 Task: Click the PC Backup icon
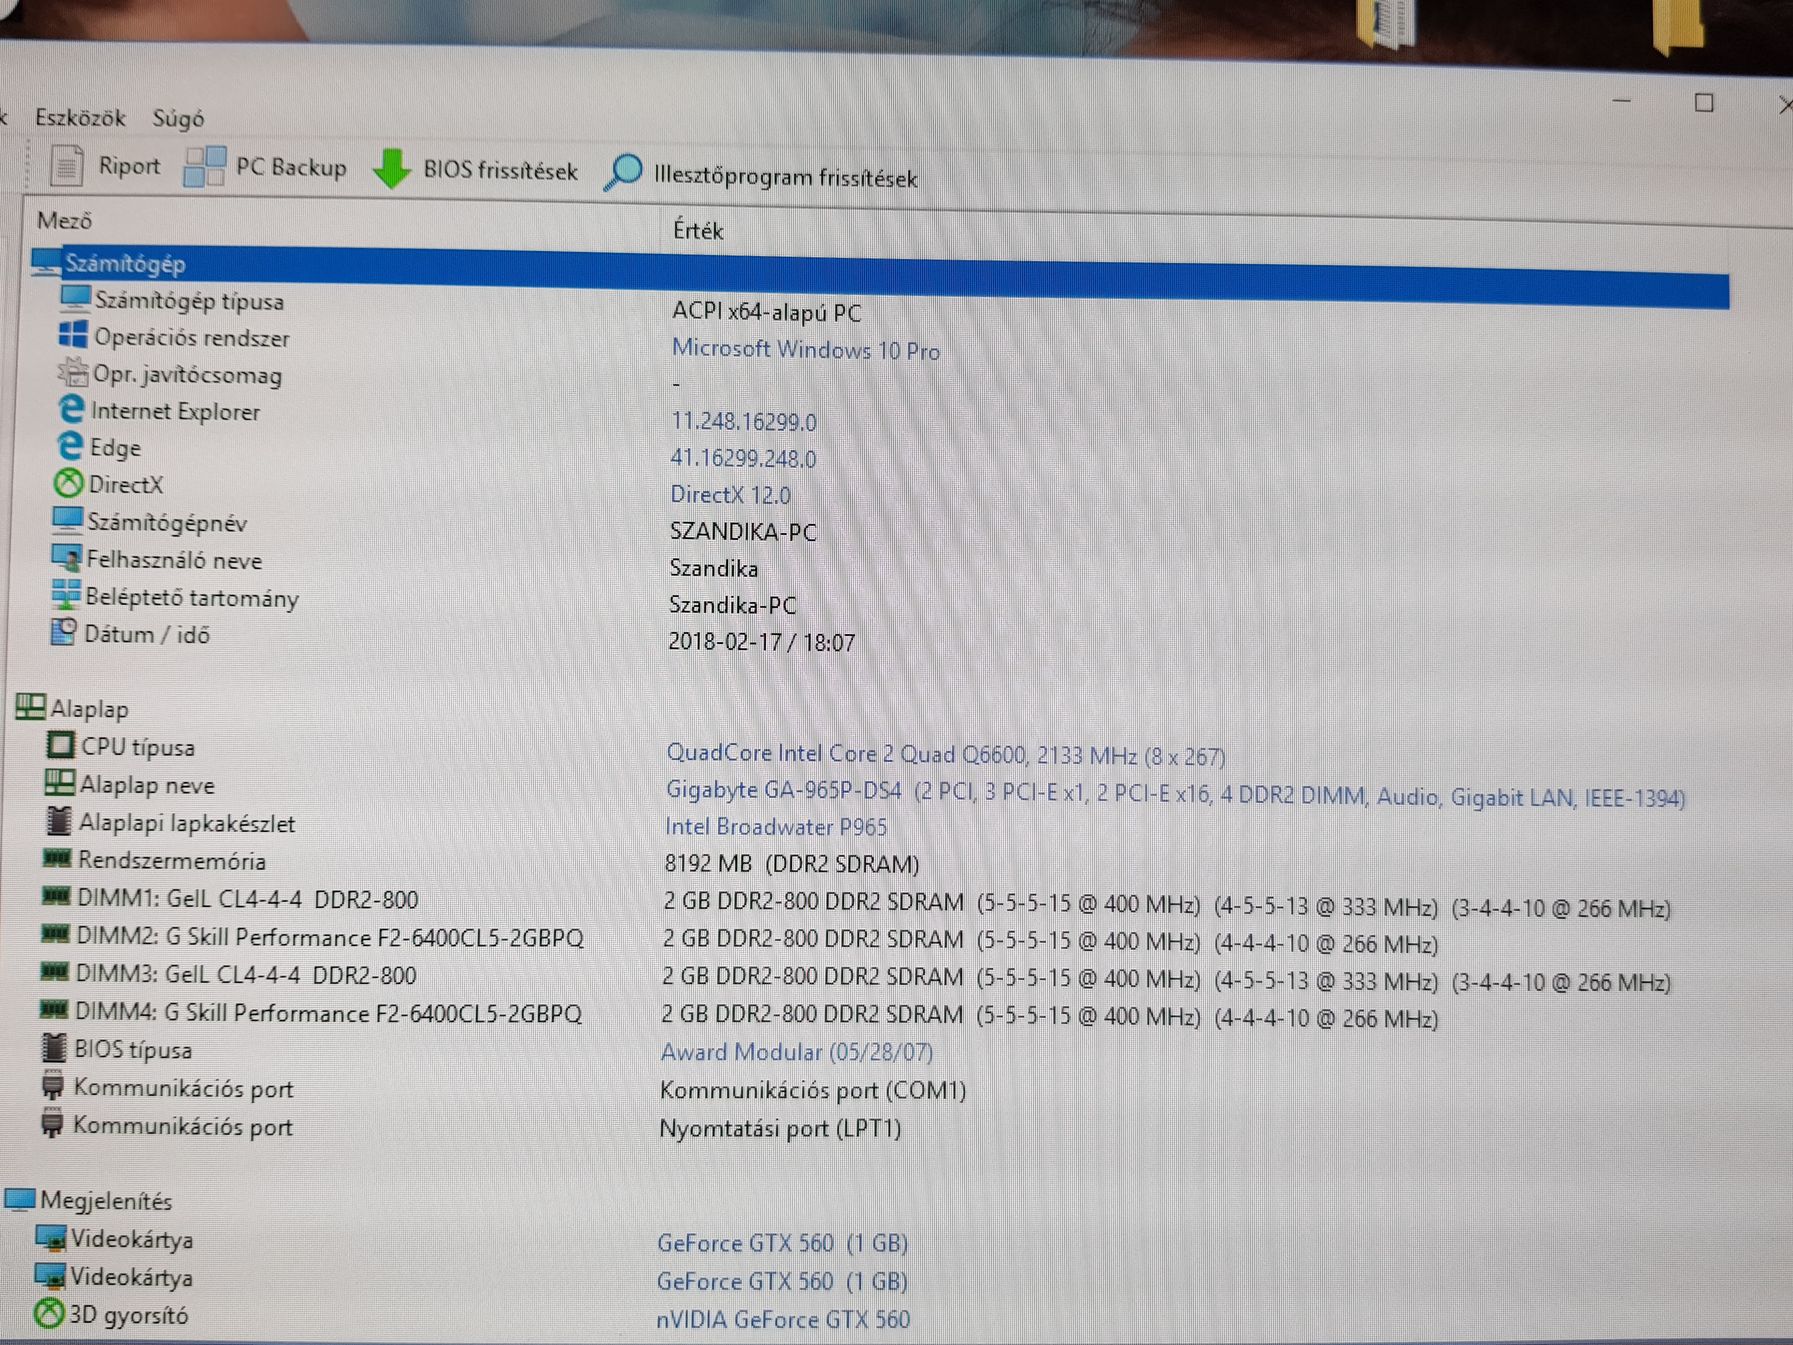(x=205, y=167)
